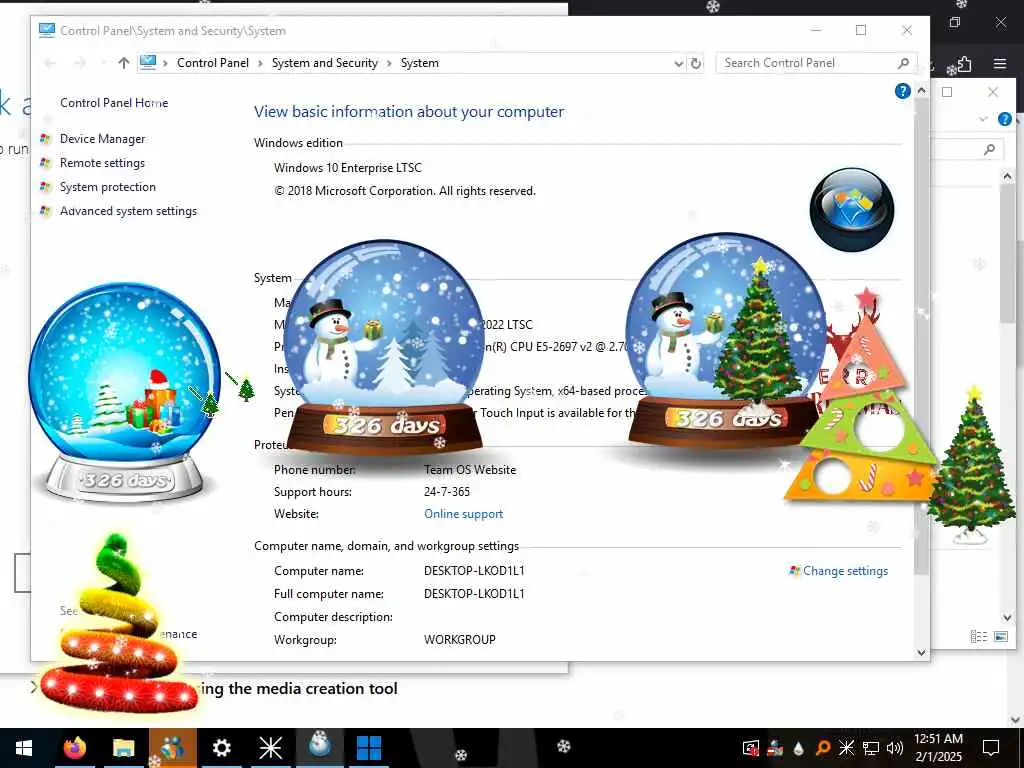Click the scroll down arrow of System window

pyautogui.click(x=921, y=652)
